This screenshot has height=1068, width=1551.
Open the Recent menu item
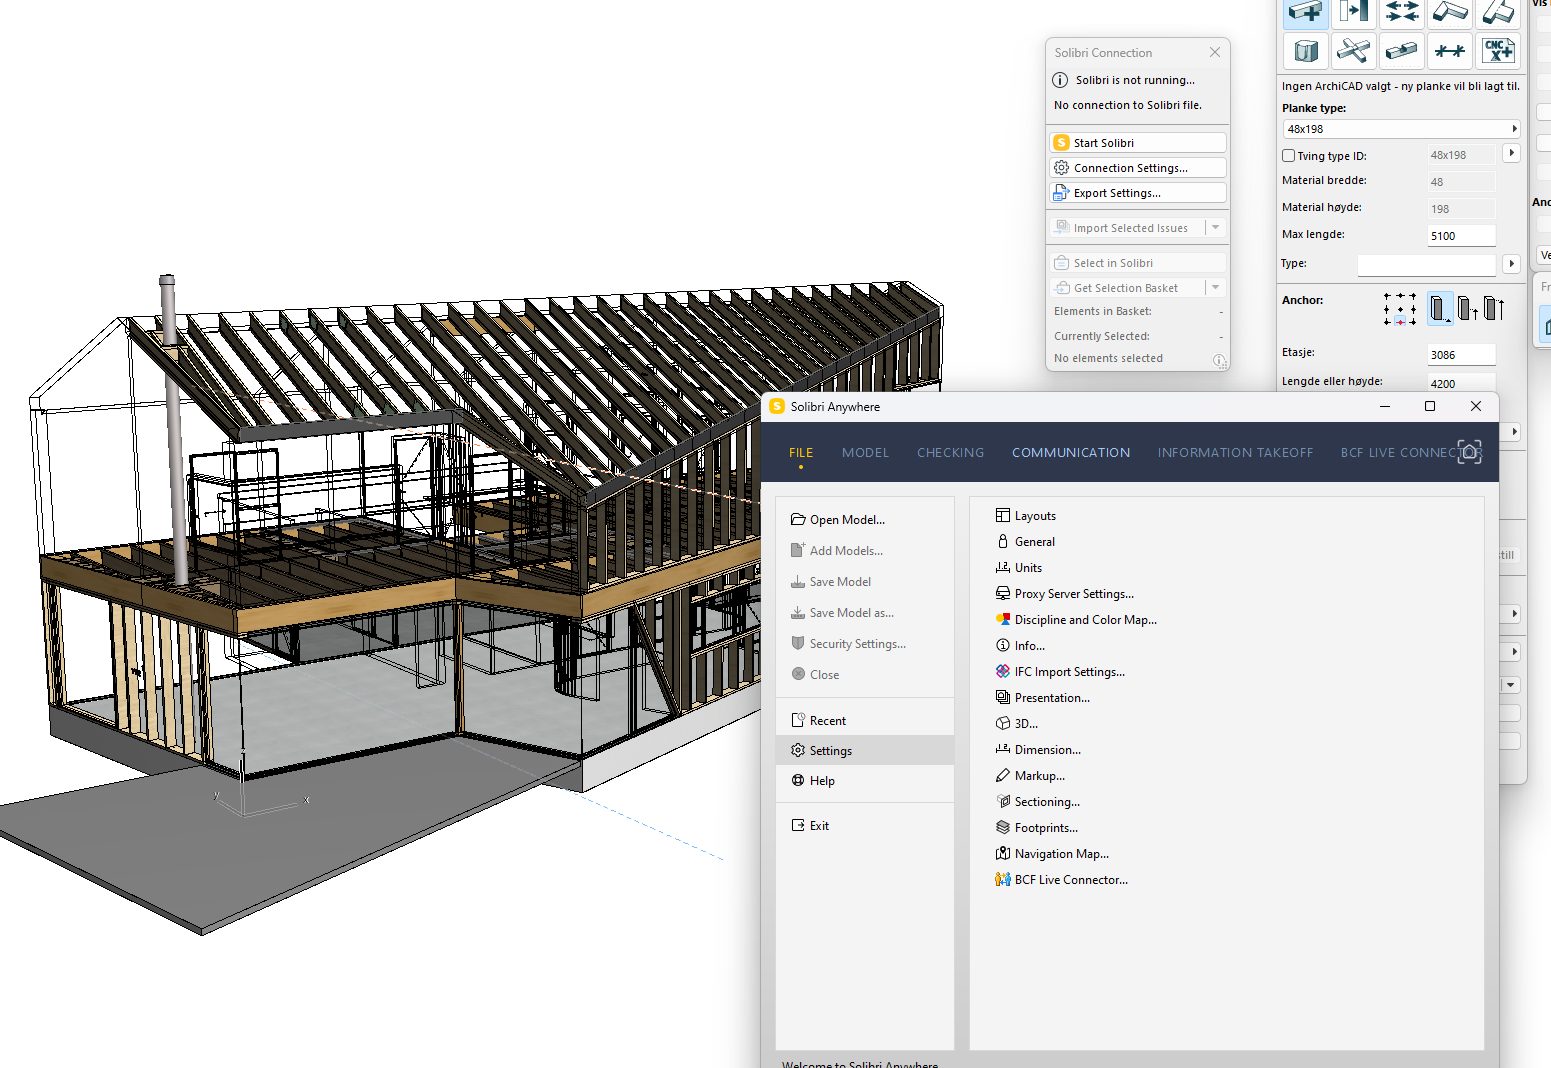click(x=827, y=721)
